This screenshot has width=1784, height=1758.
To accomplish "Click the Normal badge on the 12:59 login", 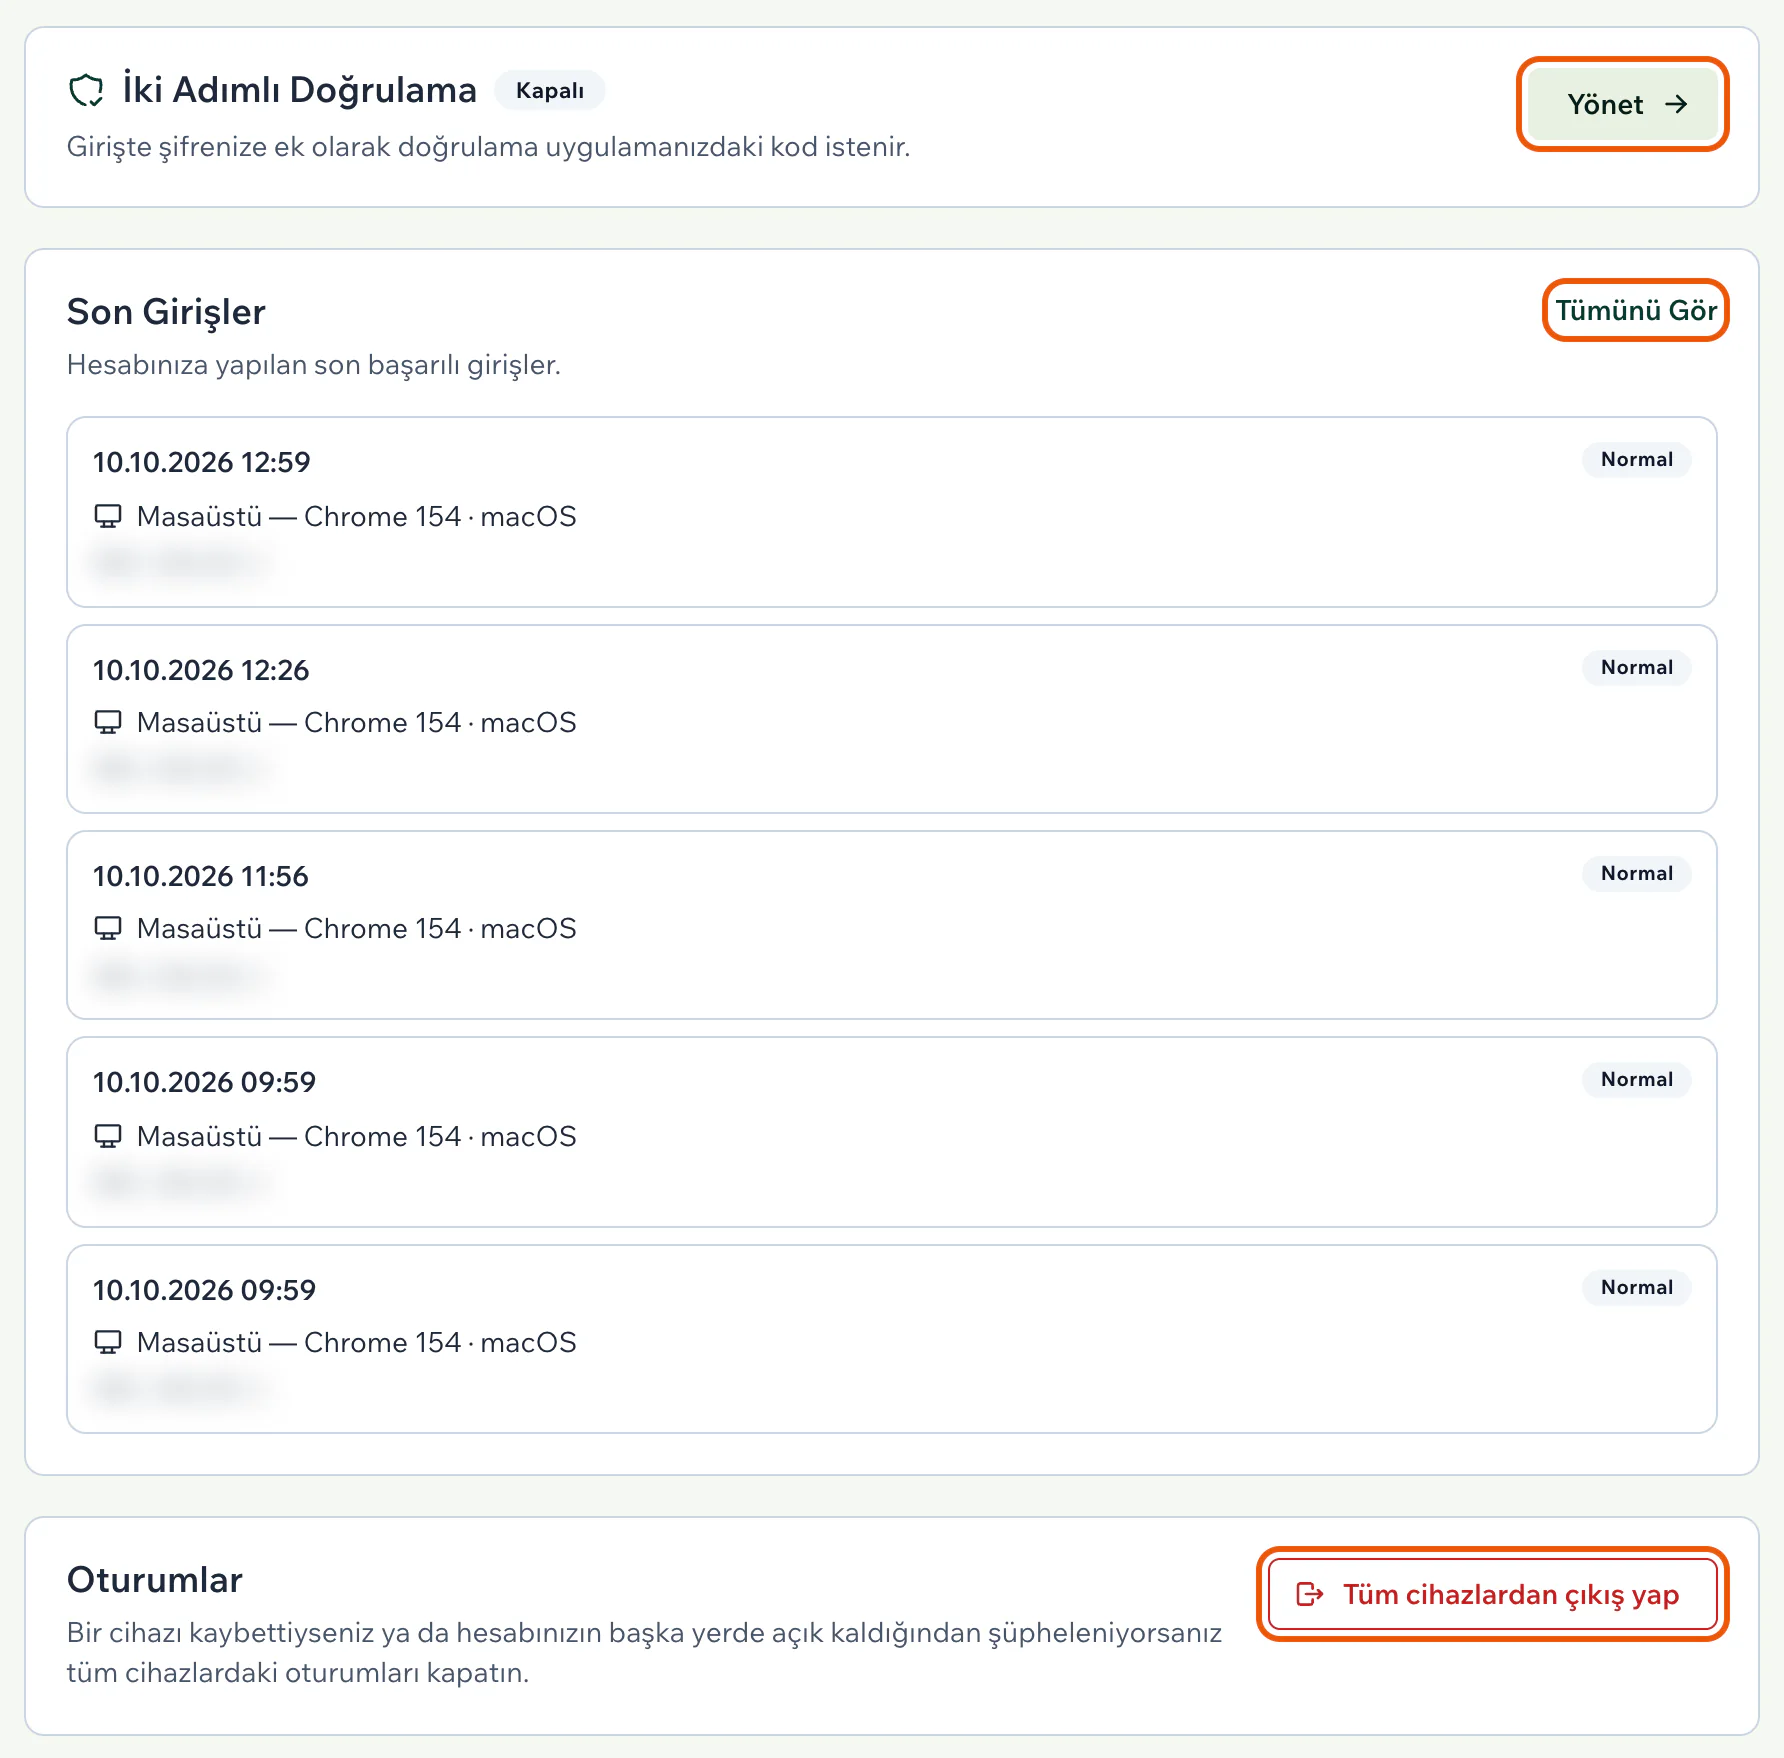I will pyautogui.click(x=1636, y=459).
